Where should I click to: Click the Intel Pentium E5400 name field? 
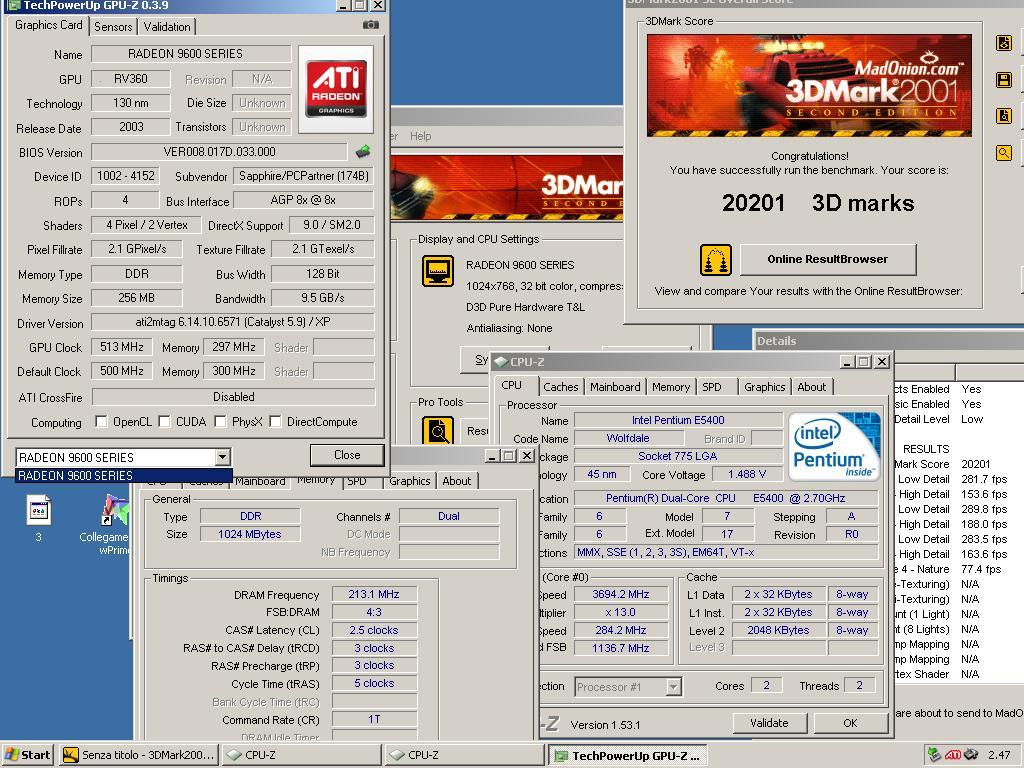point(678,420)
